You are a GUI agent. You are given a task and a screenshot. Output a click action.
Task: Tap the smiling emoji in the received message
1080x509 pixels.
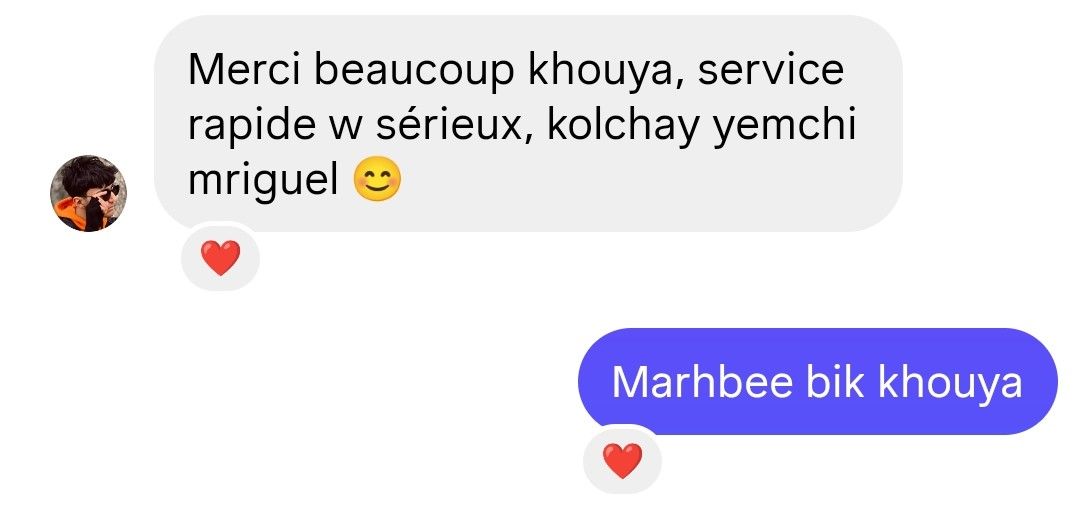(x=377, y=180)
